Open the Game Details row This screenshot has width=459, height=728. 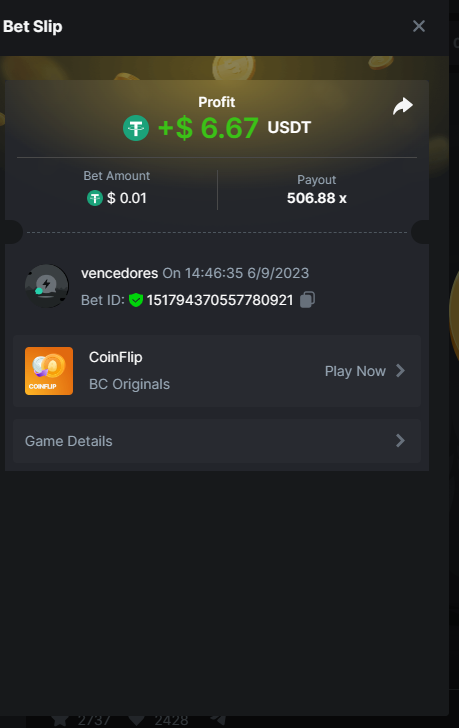pos(217,441)
